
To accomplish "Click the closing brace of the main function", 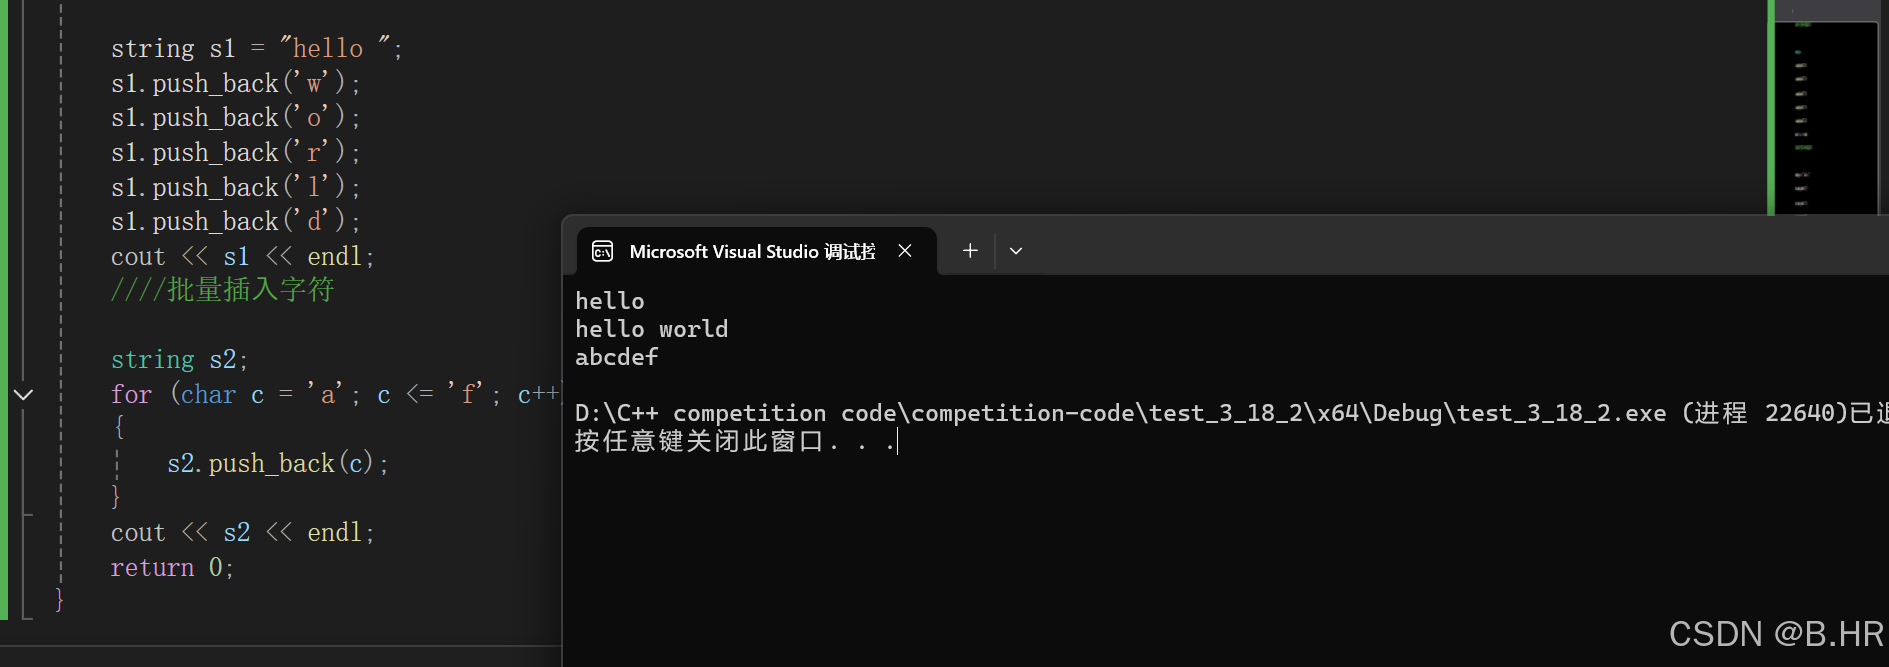I will click(59, 599).
